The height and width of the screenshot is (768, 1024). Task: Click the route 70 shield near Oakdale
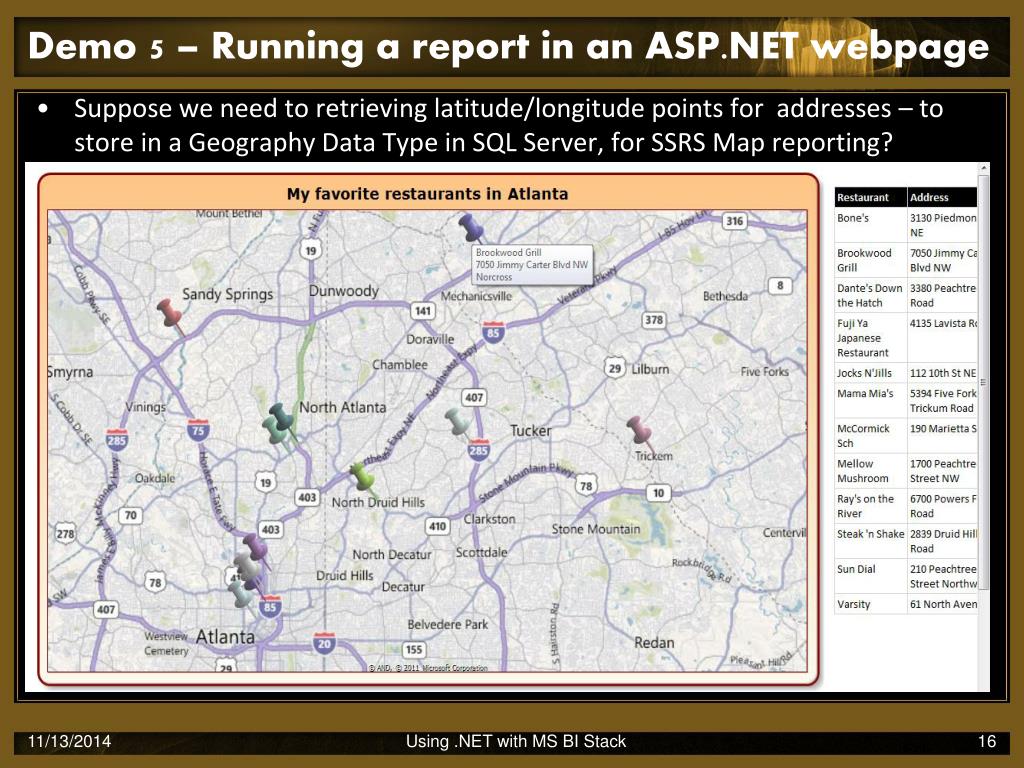[x=131, y=515]
